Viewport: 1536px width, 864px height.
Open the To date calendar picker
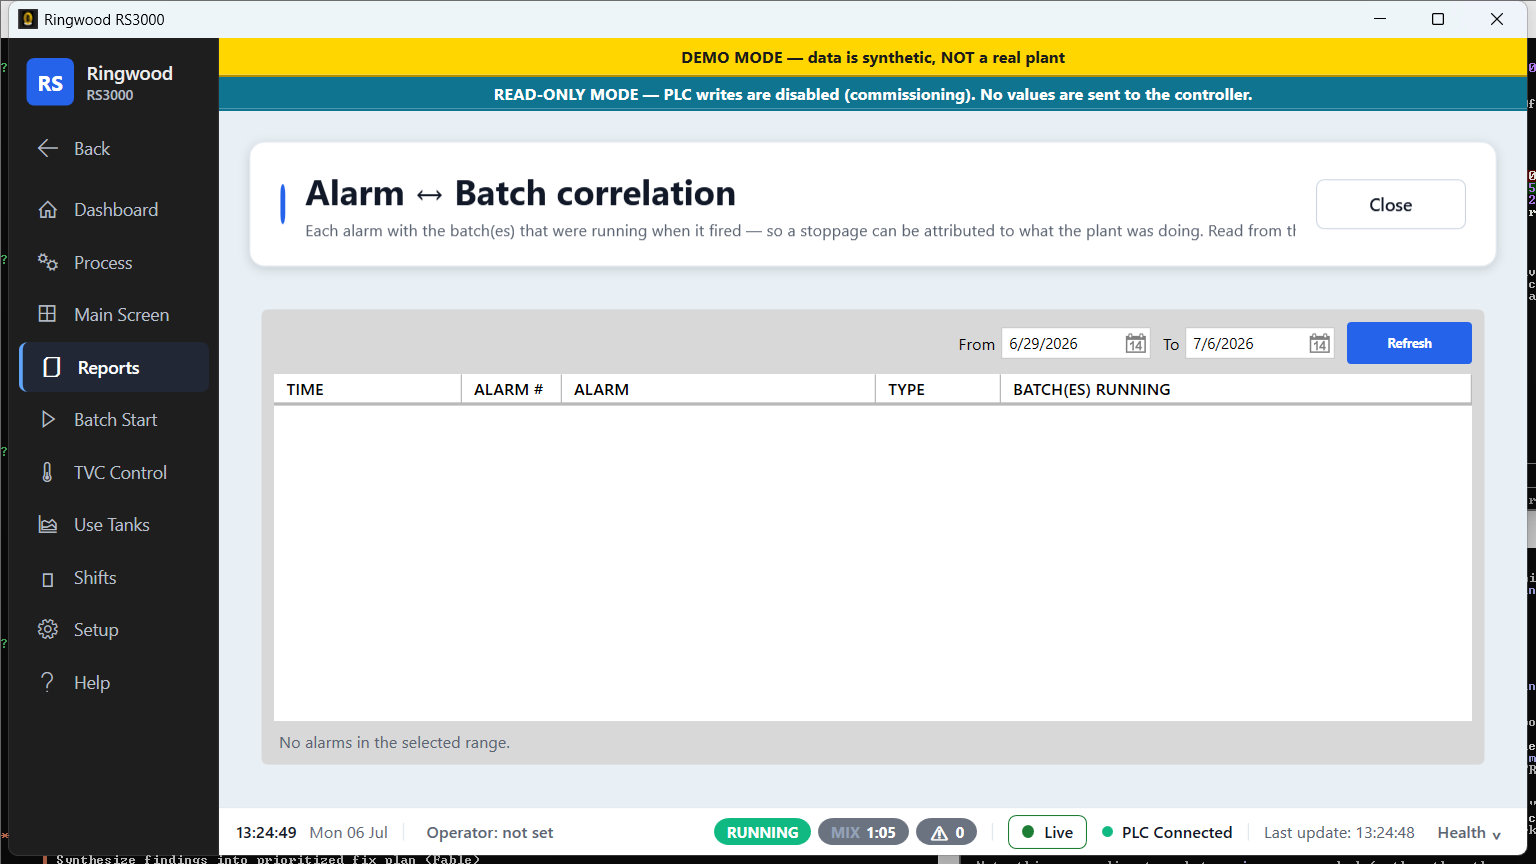point(1319,344)
